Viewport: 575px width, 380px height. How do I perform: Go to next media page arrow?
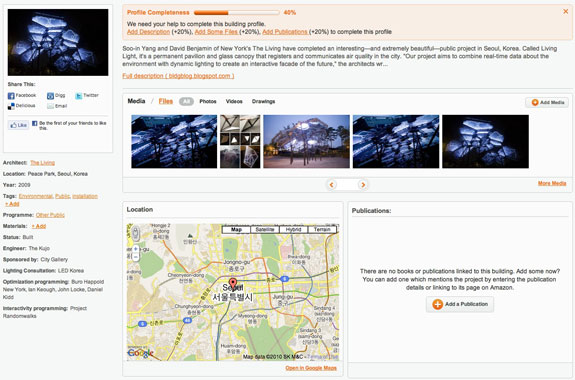pos(363,184)
